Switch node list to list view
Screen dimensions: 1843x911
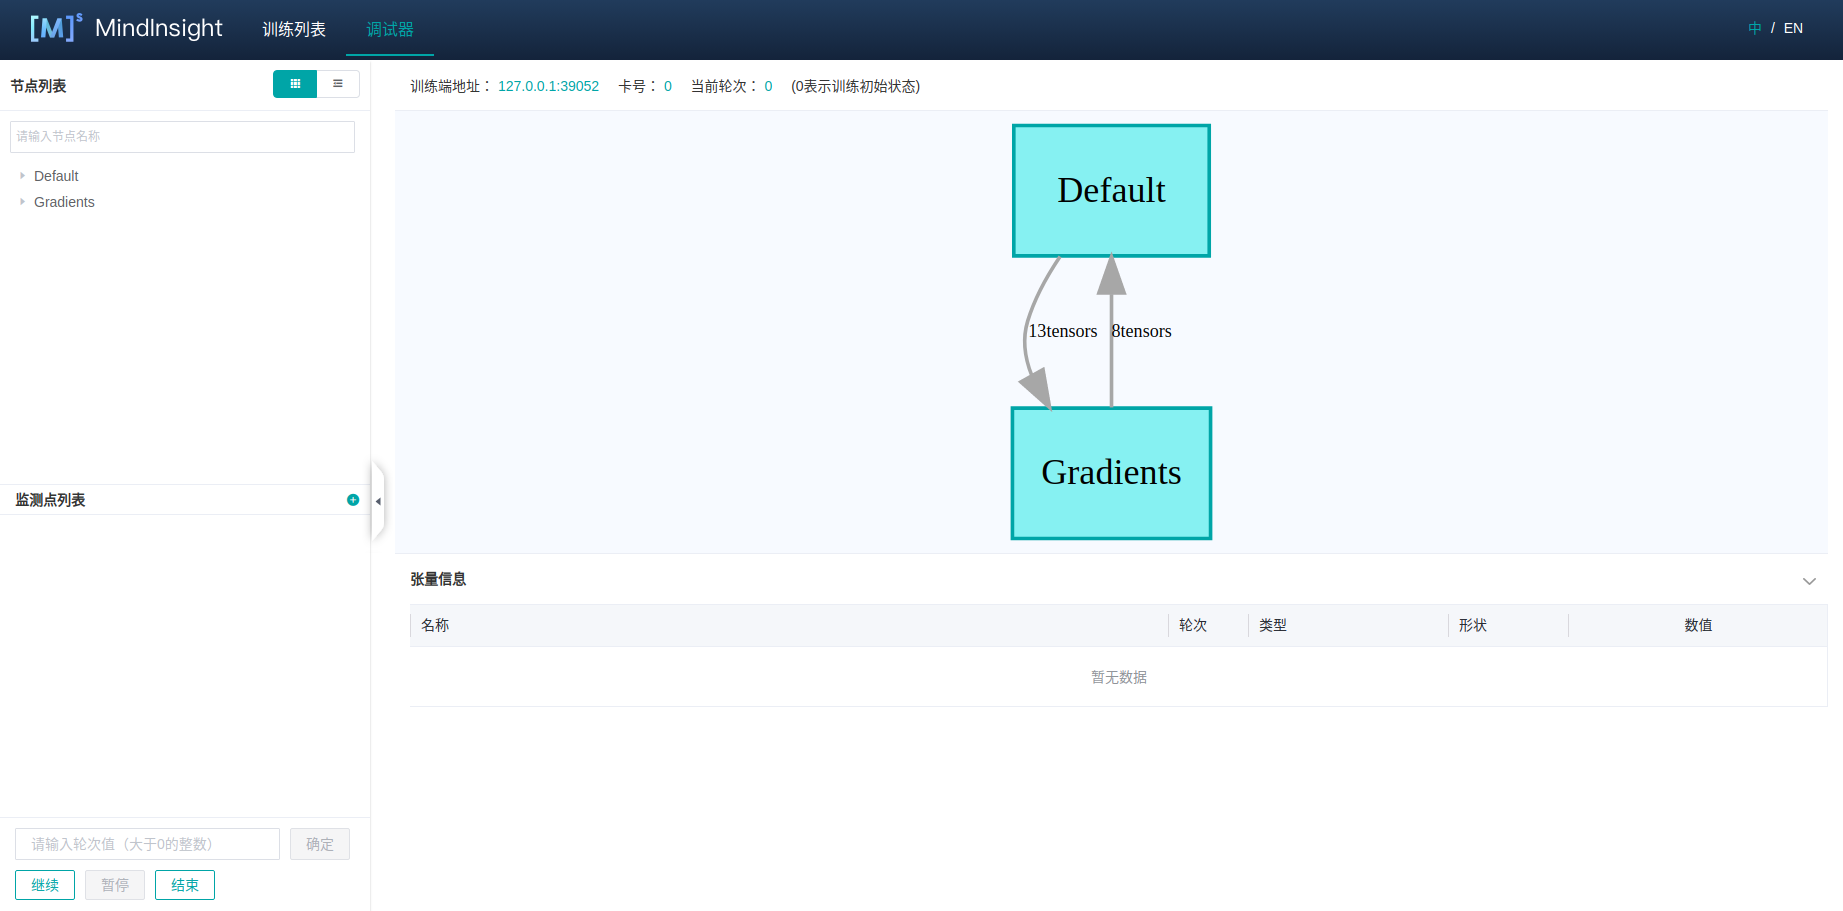338,84
